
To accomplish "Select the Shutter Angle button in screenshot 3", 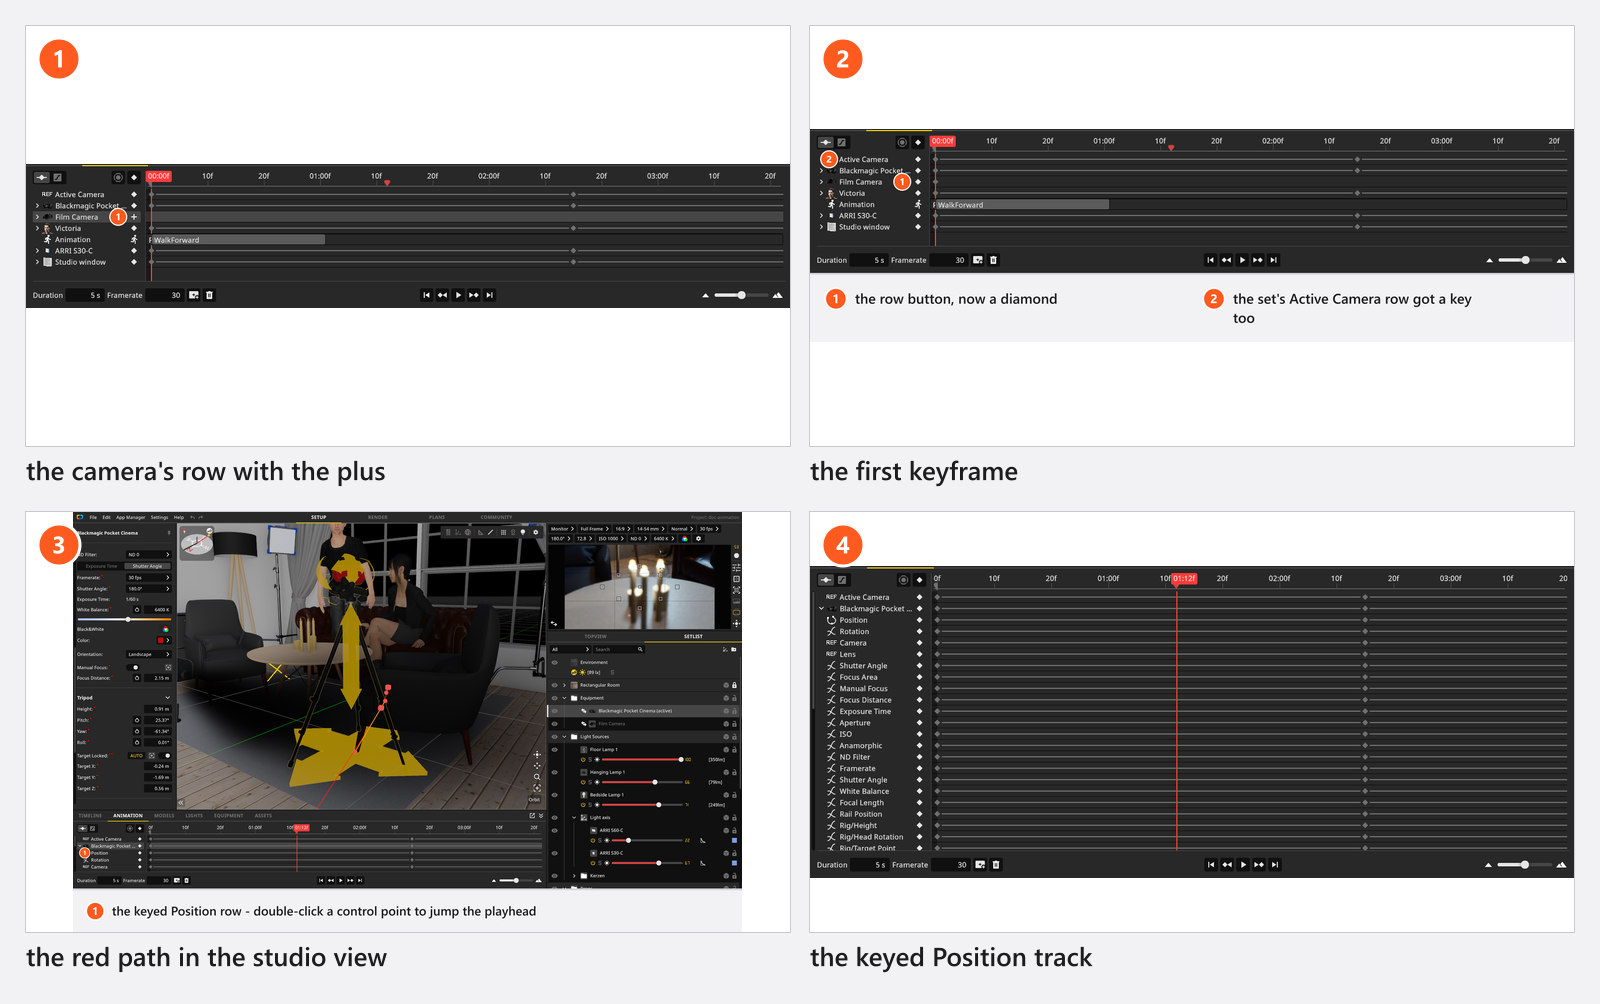I will pyautogui.click(x=147, y=566).
